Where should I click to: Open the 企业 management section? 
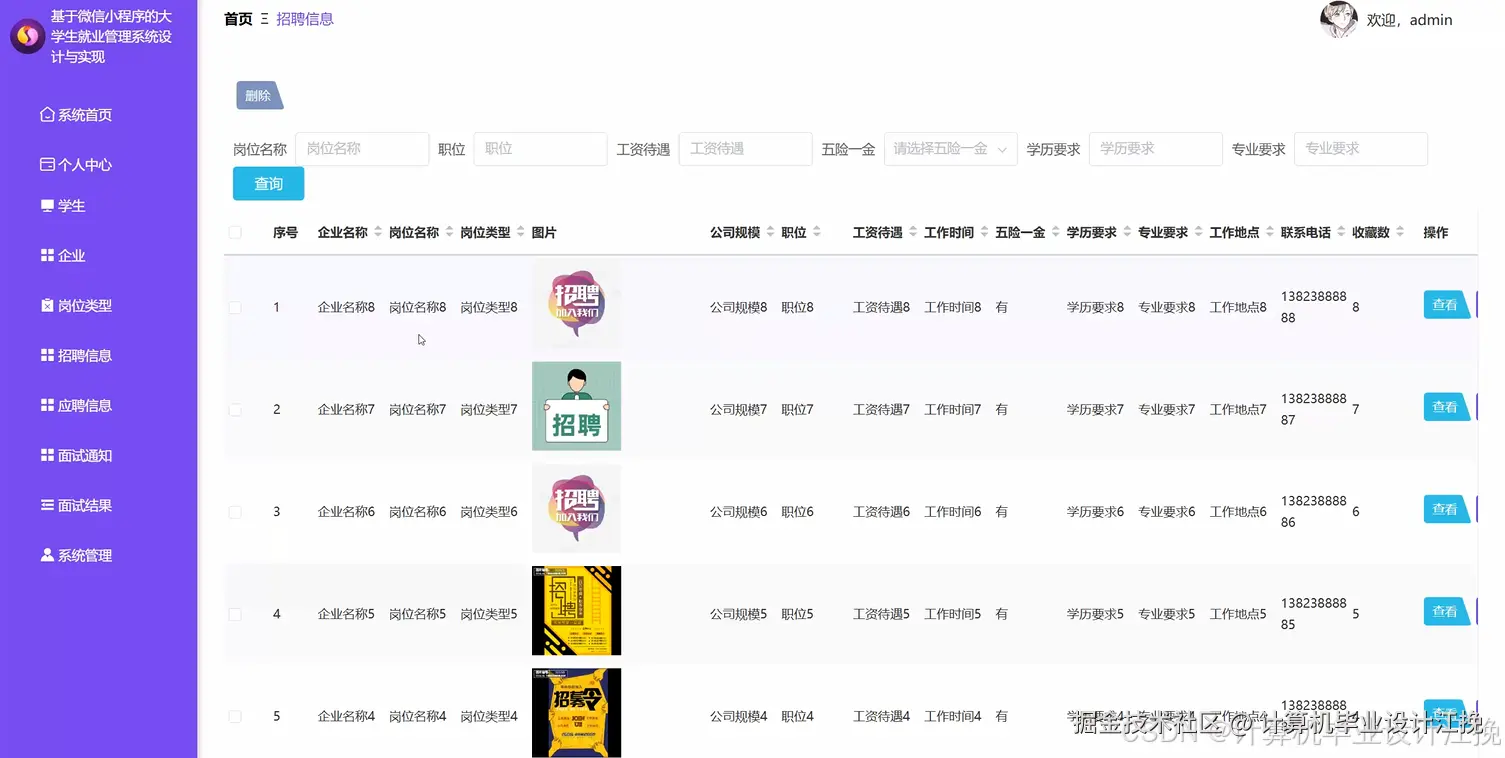point(66,255)
